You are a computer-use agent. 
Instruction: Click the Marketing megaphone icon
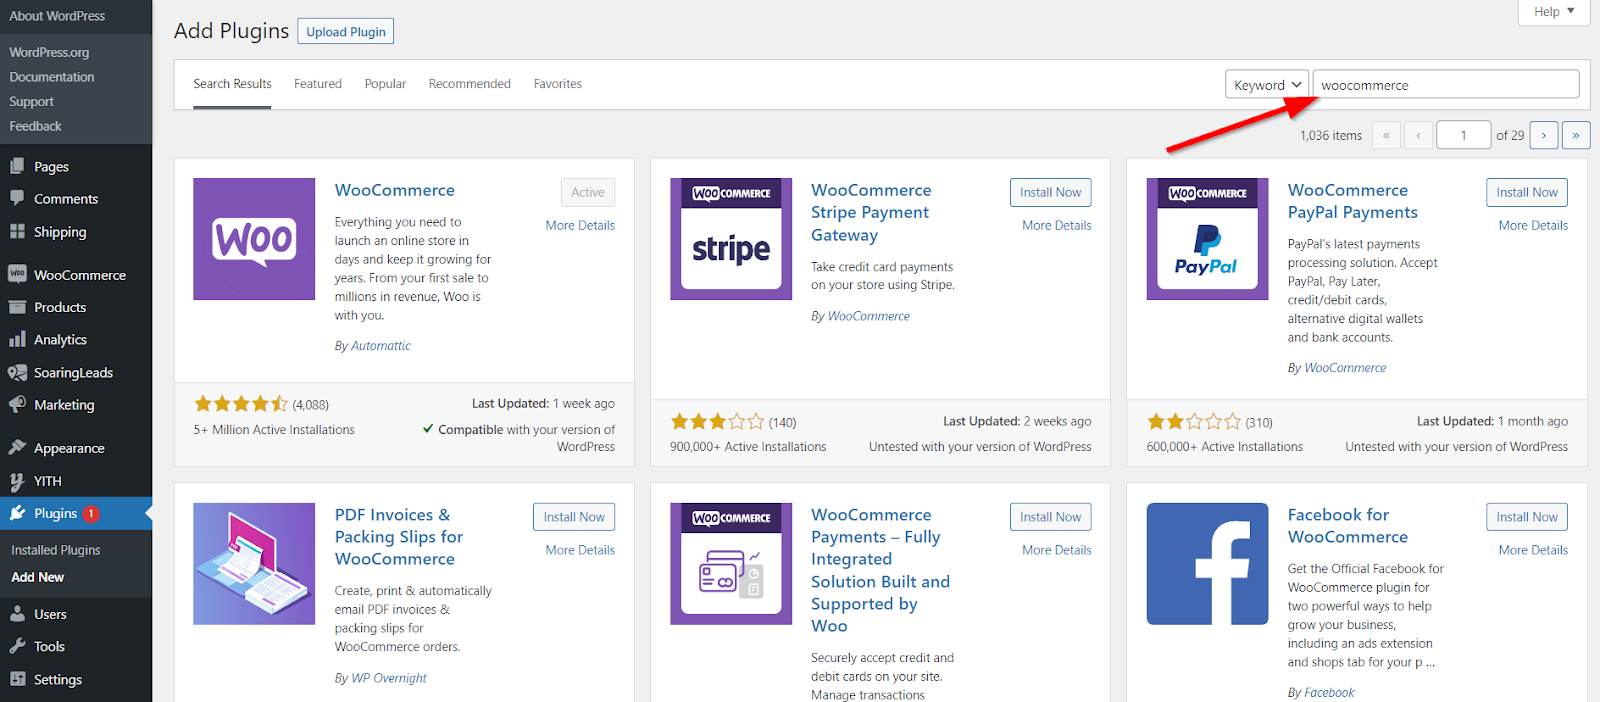17,405
